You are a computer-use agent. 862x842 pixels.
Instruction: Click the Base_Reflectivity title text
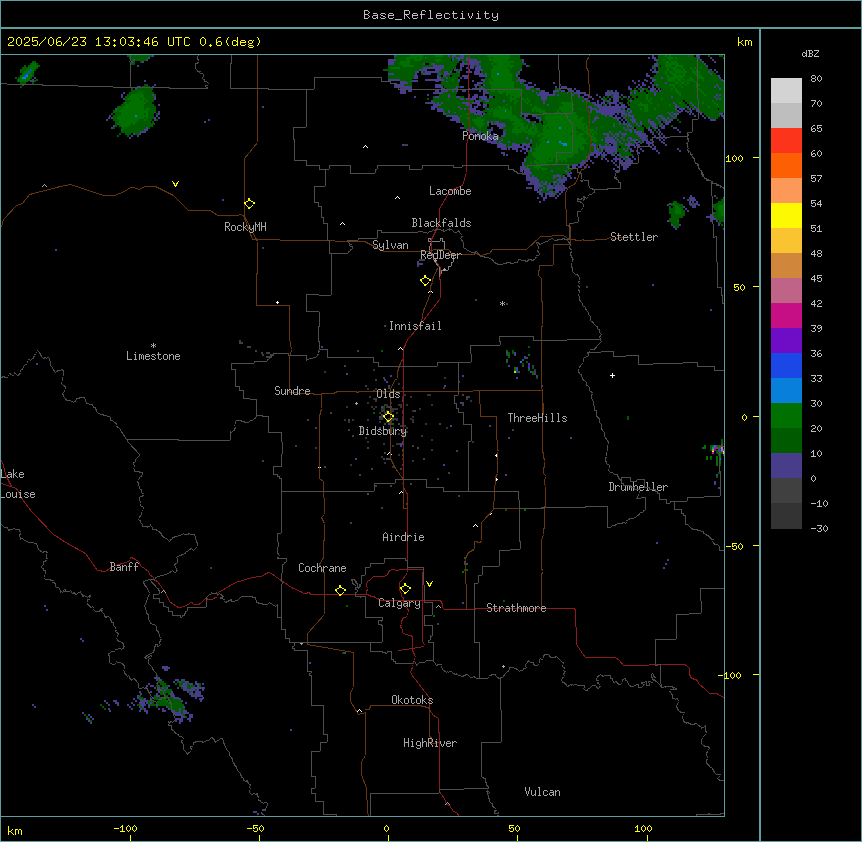click(431, 15)
